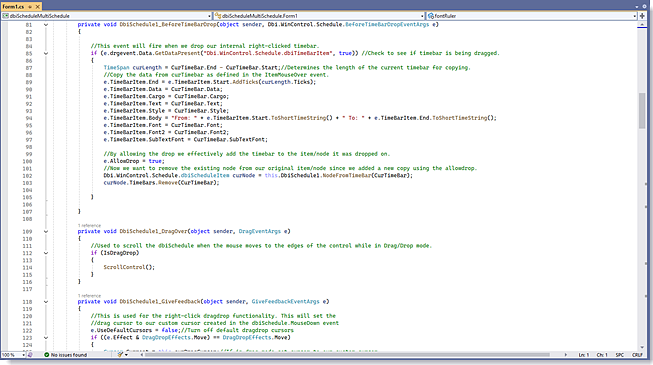
Task: Click the SPC indentation indicator
Action: [620, 355]
